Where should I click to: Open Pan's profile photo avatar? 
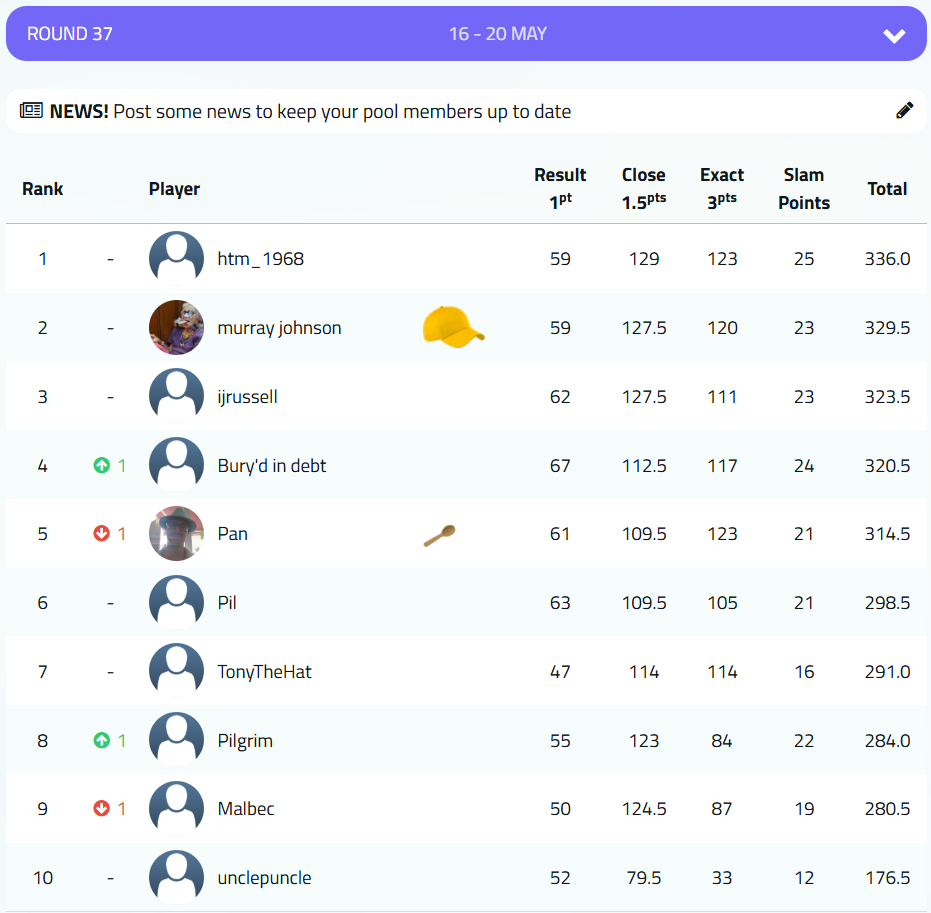pyautogui.click(x=176, y=534)
